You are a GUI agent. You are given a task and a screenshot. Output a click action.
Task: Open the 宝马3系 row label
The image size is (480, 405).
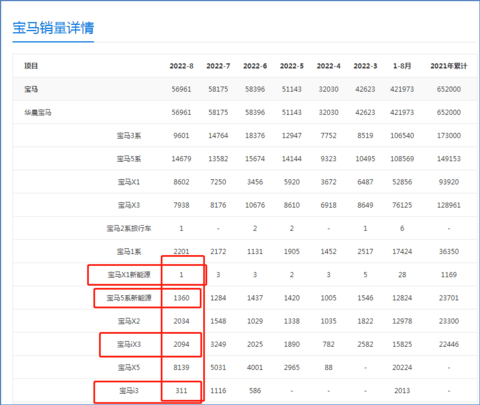tap(129, 136)
